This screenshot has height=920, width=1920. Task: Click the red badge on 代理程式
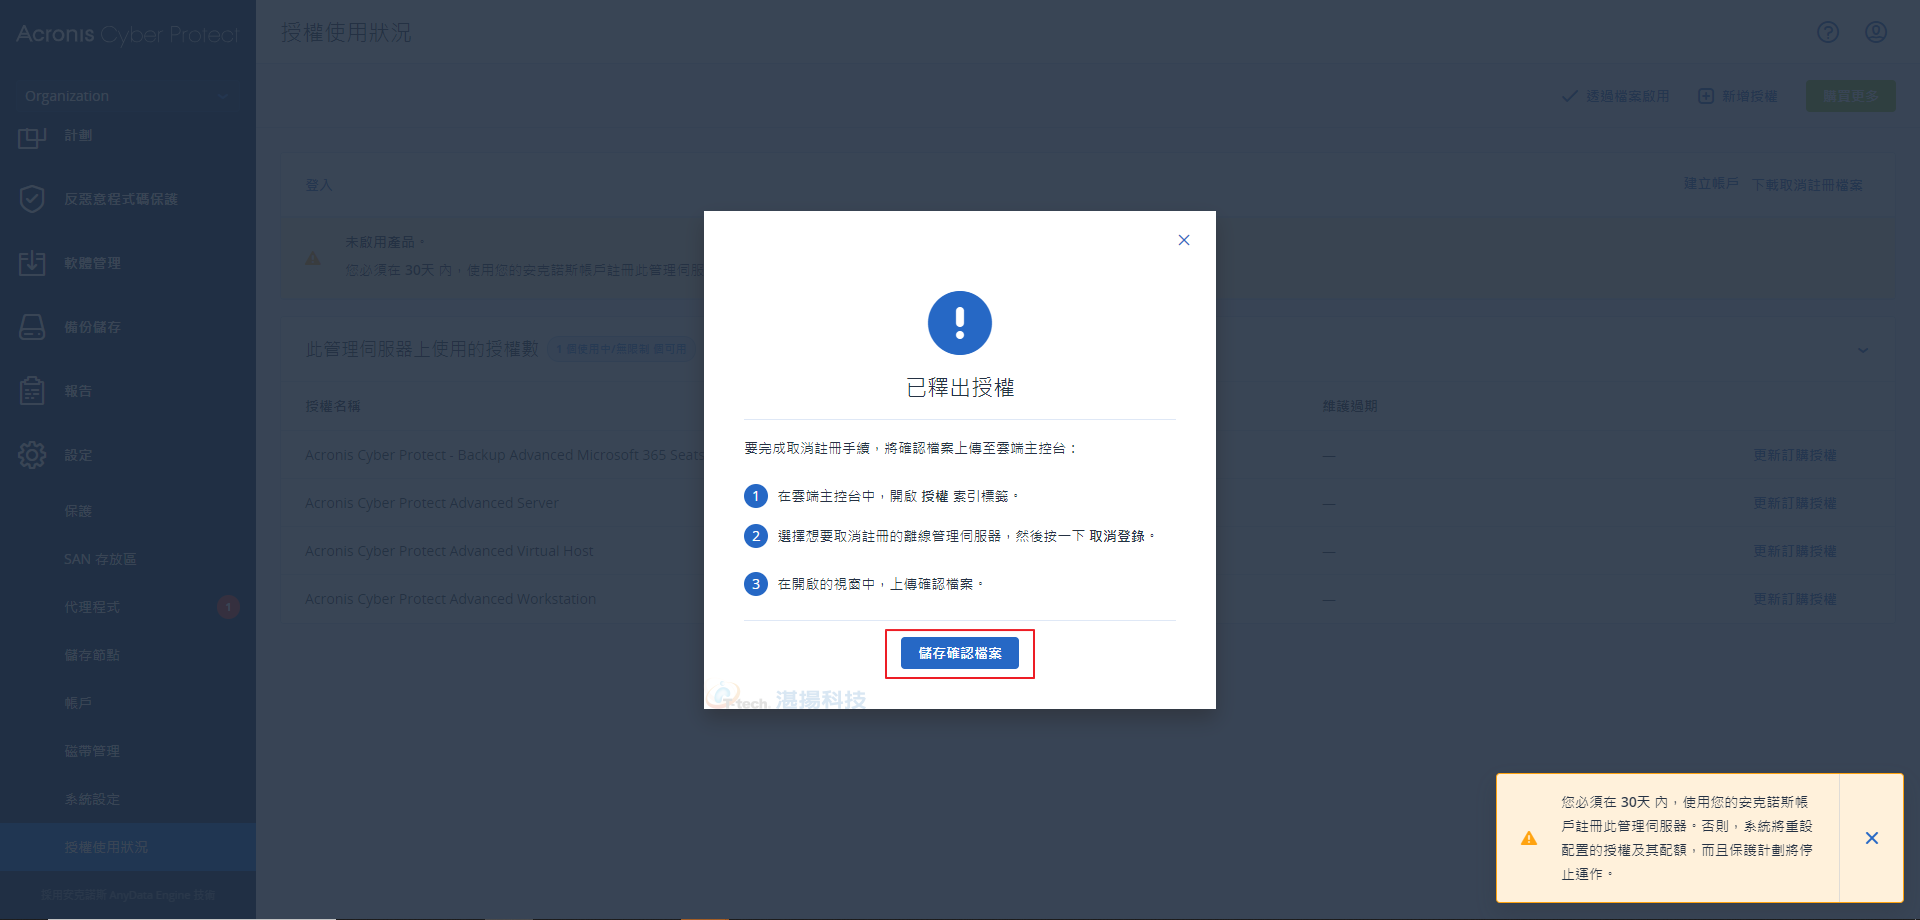[x=228, y=607]
